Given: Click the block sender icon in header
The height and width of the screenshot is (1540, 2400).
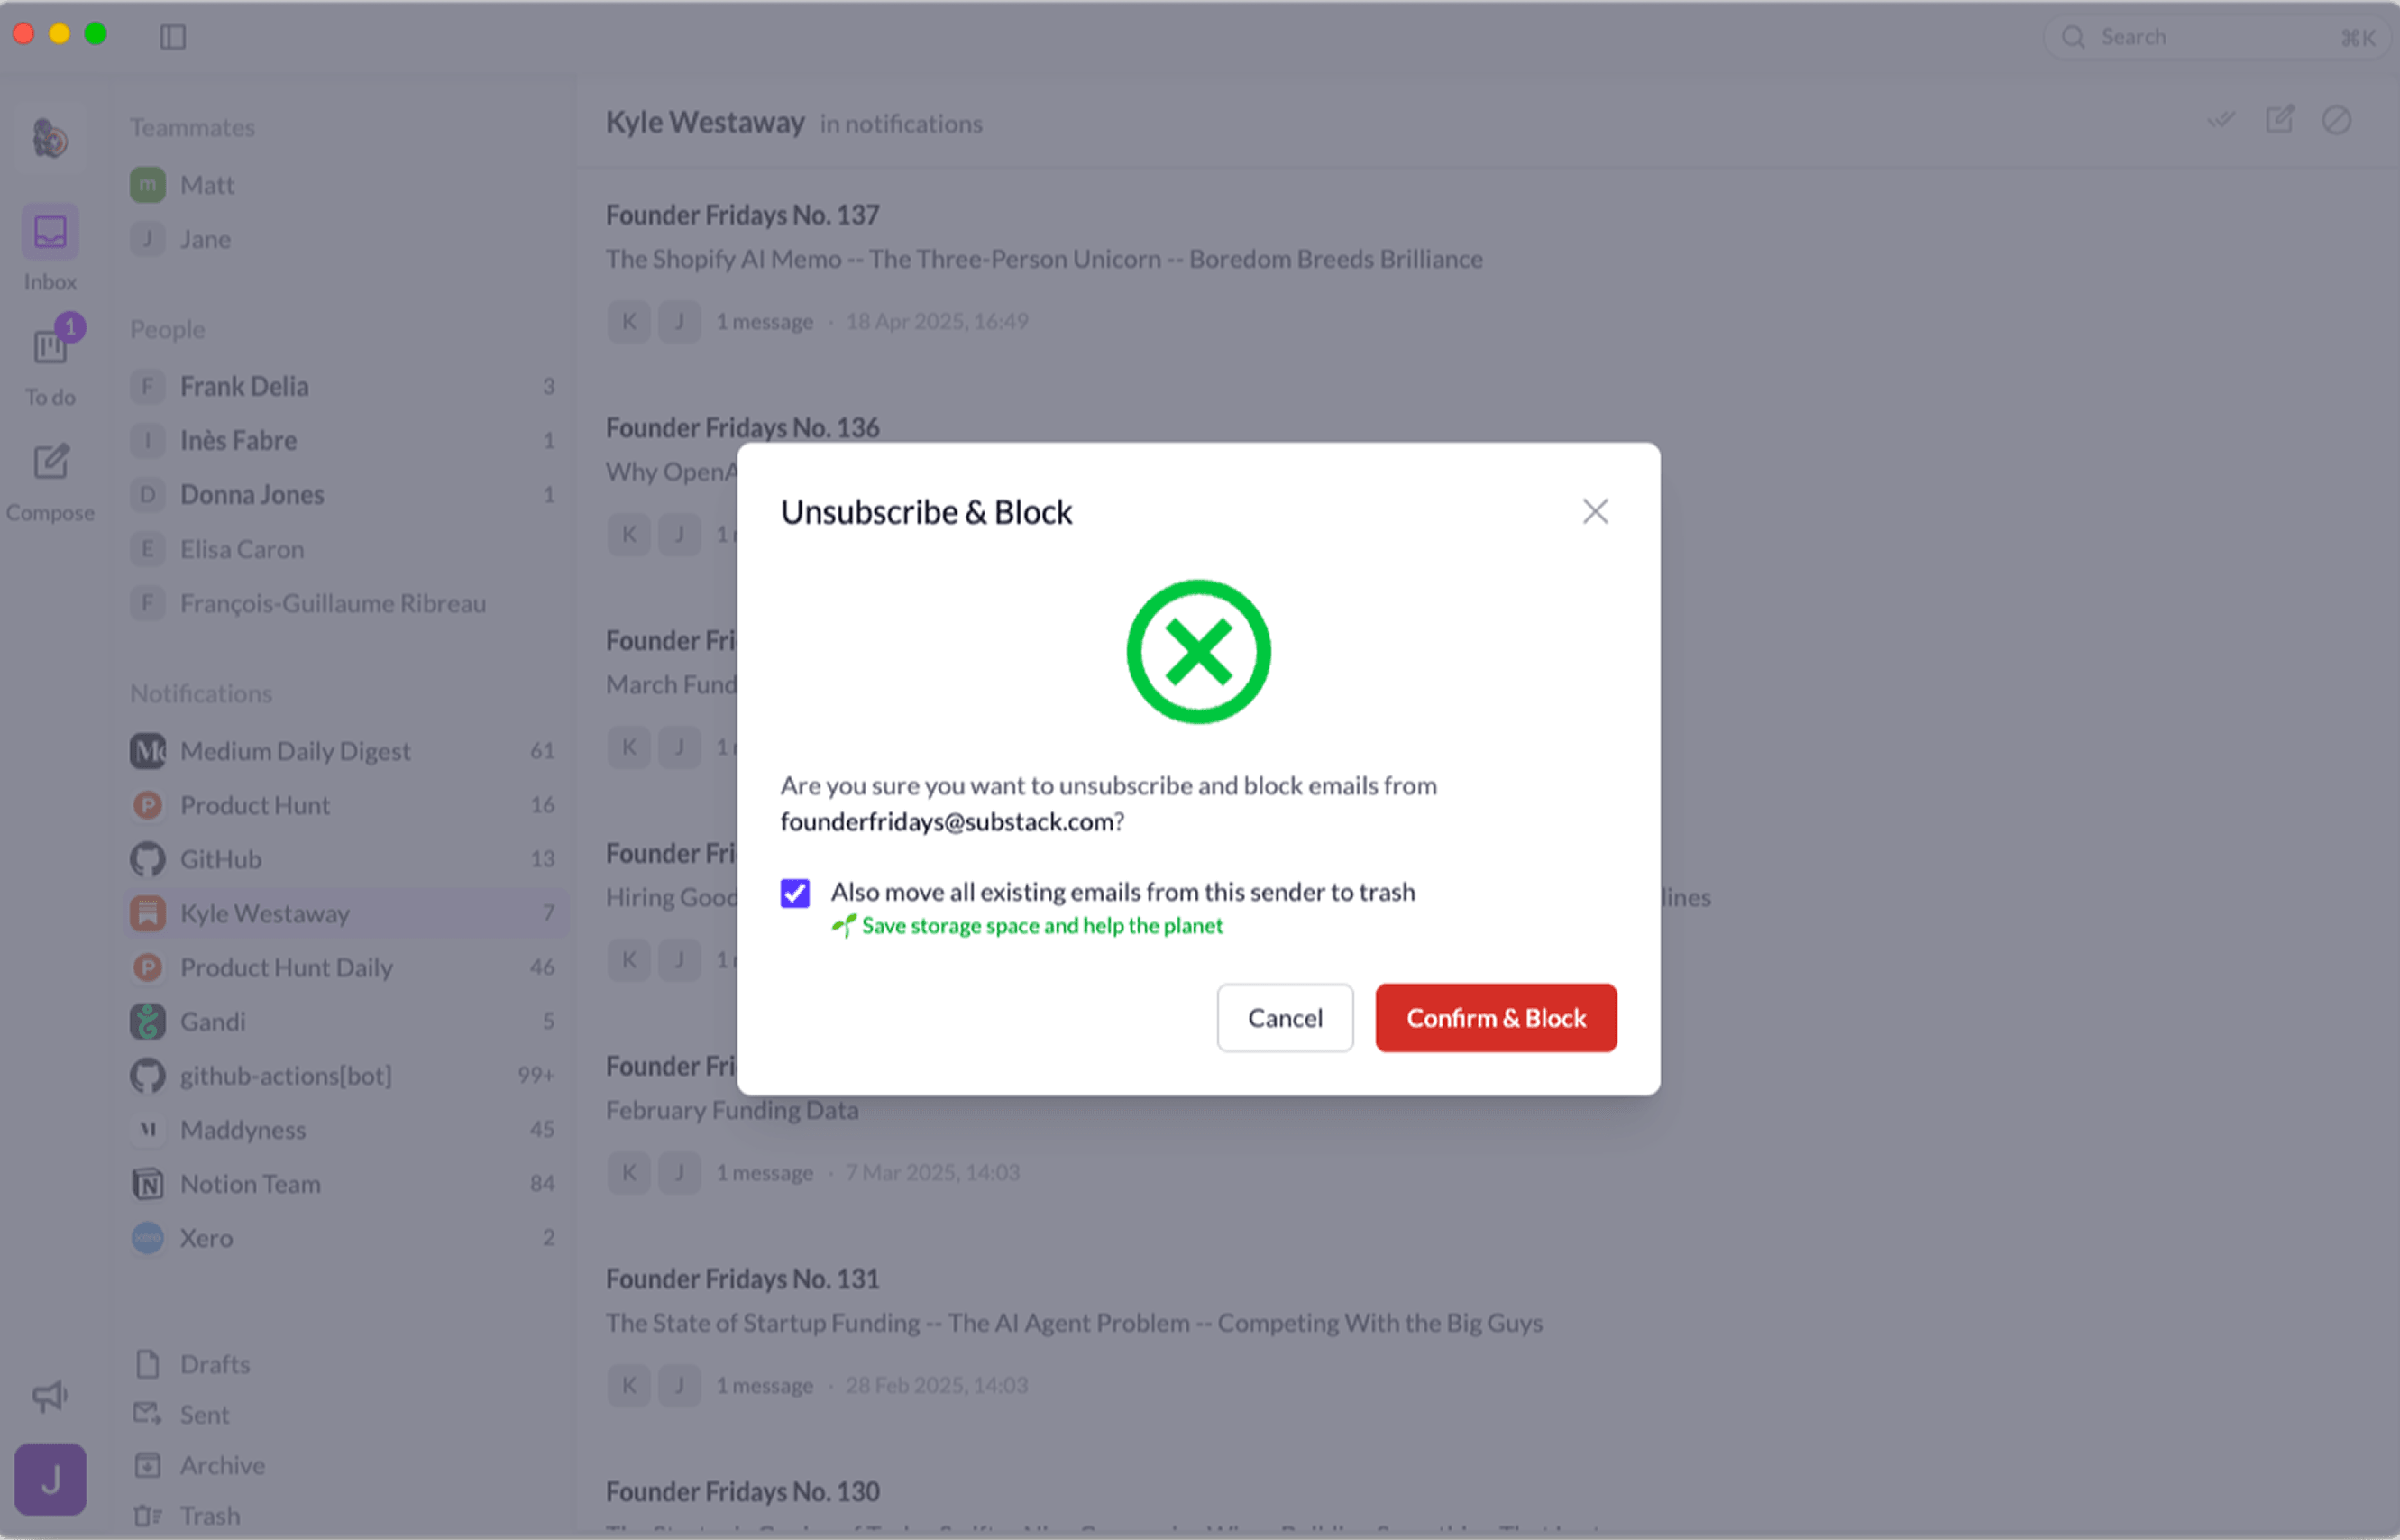Looking at the screenshot, I should 2336,121.
